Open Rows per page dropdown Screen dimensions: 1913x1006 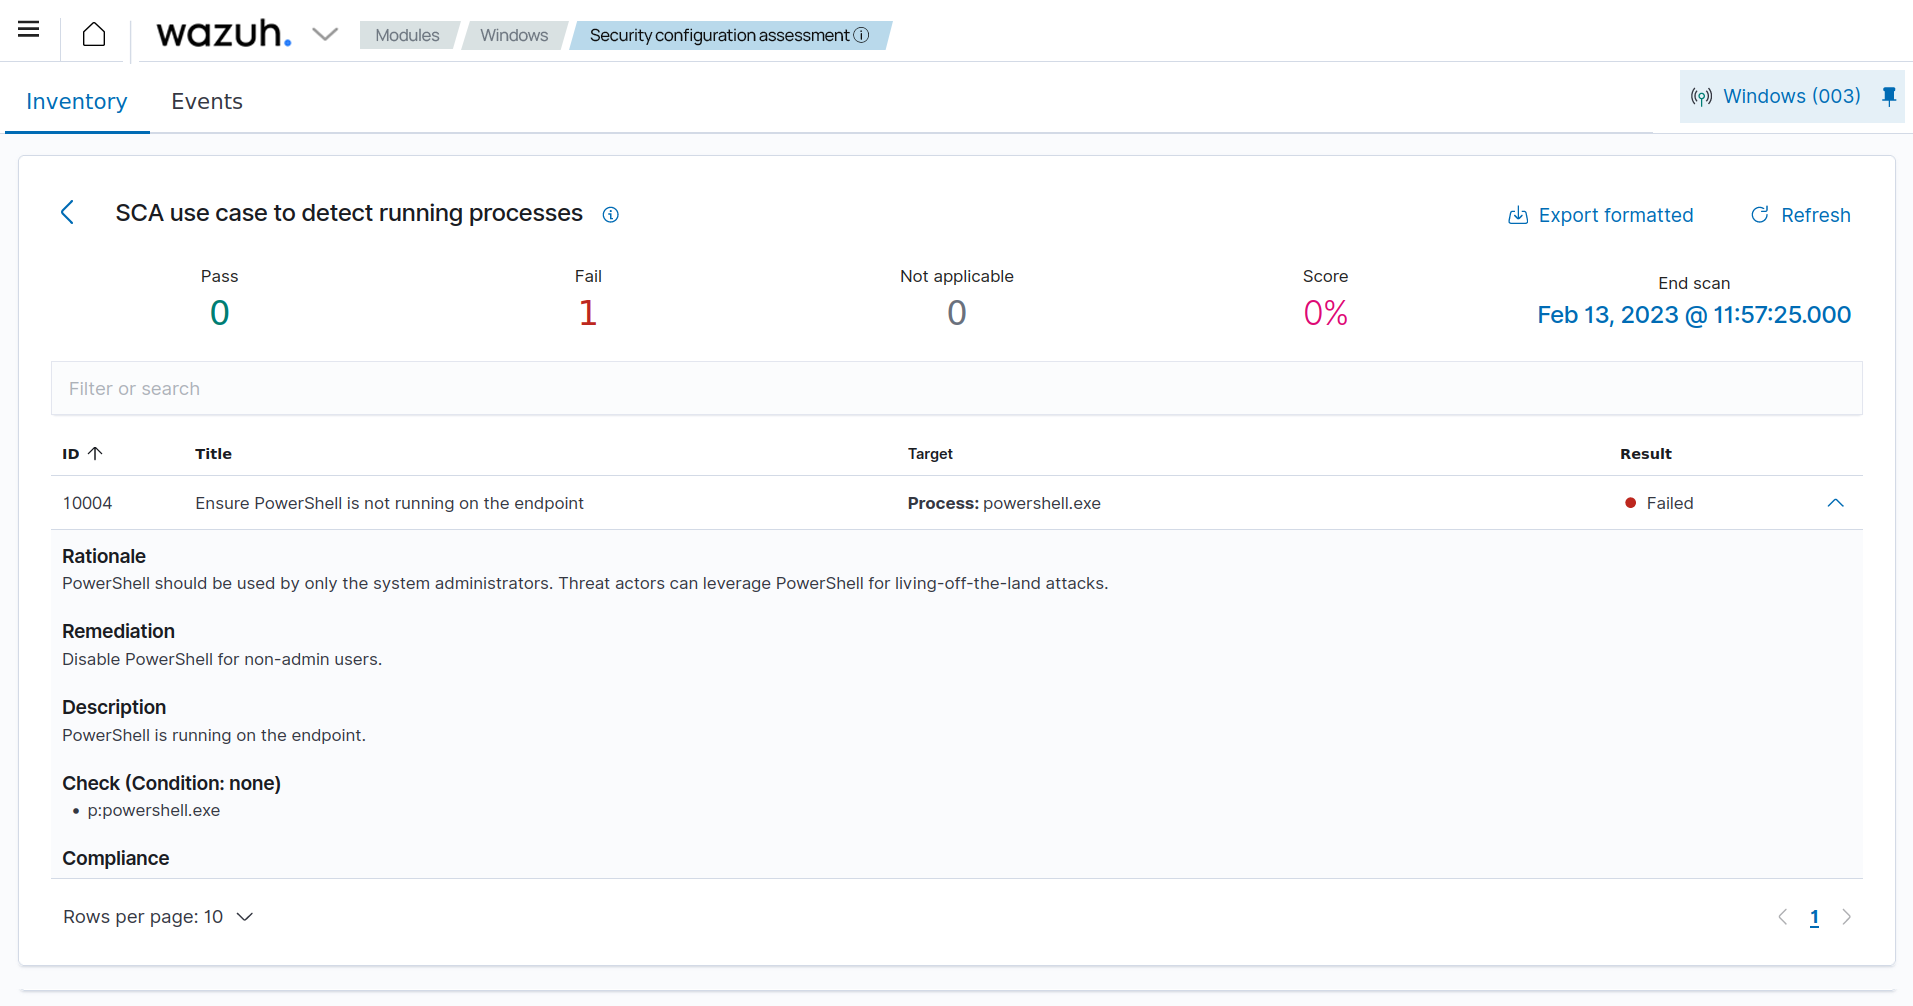(158, 917)
